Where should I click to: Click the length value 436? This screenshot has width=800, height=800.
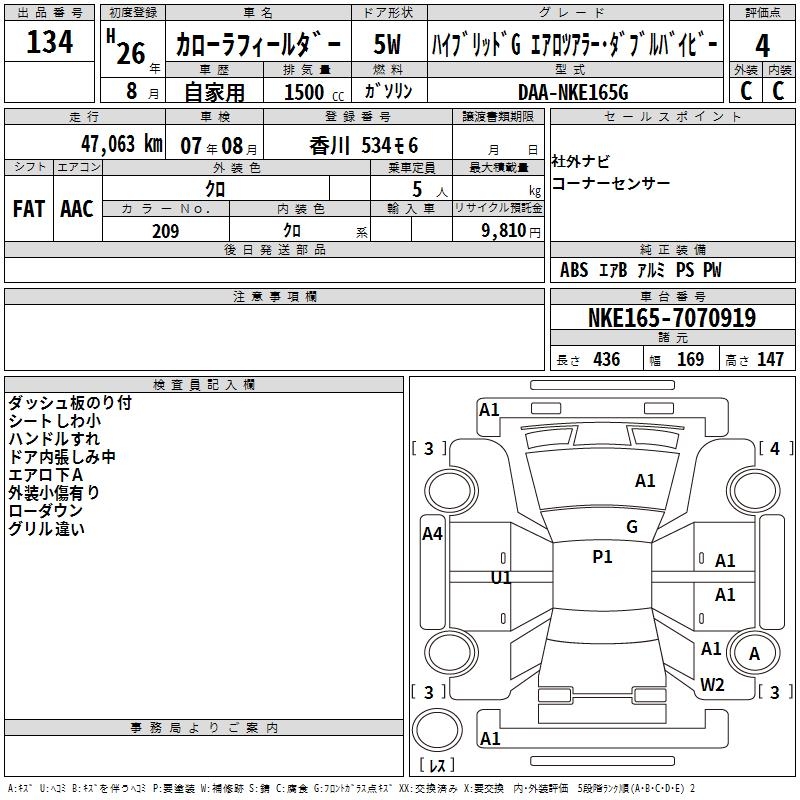[606, 359]
